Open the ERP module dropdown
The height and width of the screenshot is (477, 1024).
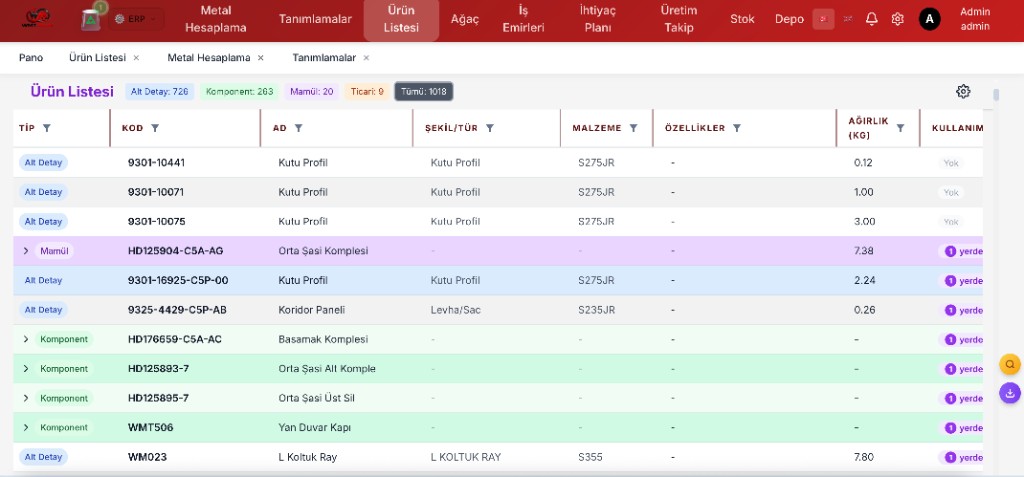[136, 19]
